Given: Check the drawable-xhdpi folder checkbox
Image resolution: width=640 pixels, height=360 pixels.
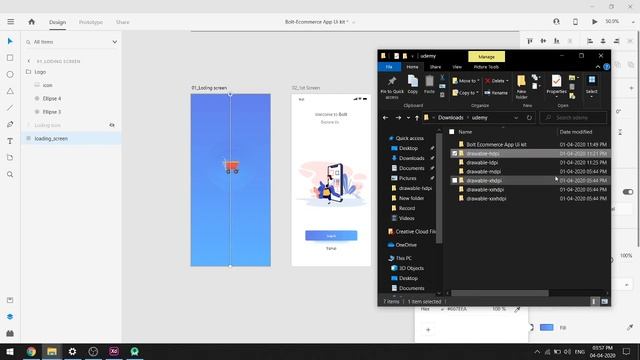Looking at the screenshot, I should tap(455, 180).
